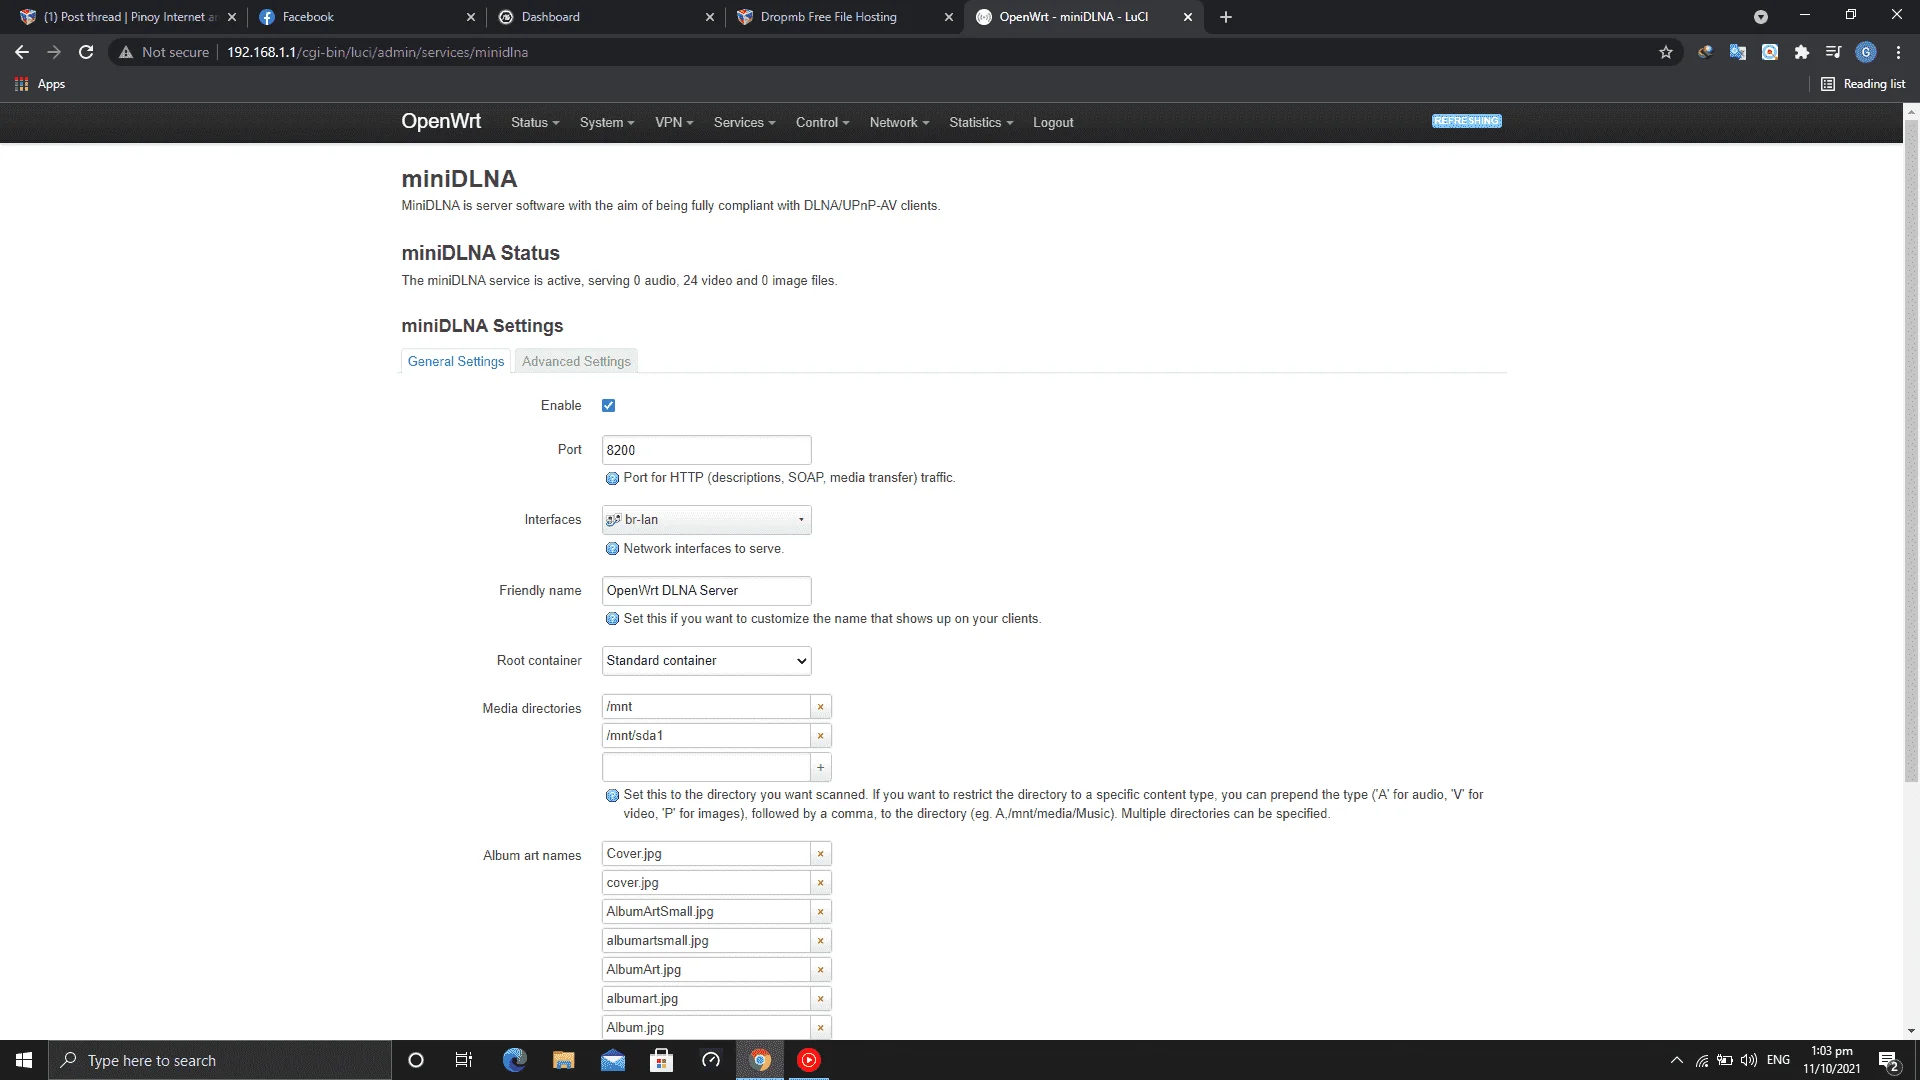Go back to previous page
Image resolution: width=1920 pixels, height=1080 pixels.
tap(22, 52)
